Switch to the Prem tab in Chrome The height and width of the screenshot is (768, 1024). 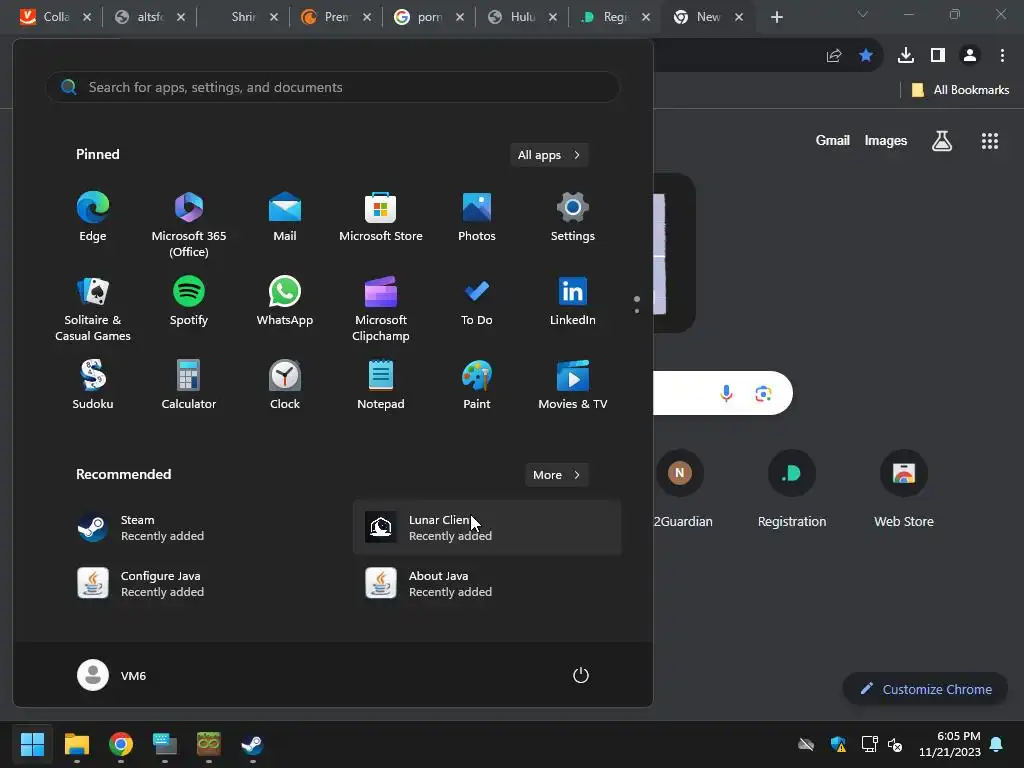click(x=337, y=17)
